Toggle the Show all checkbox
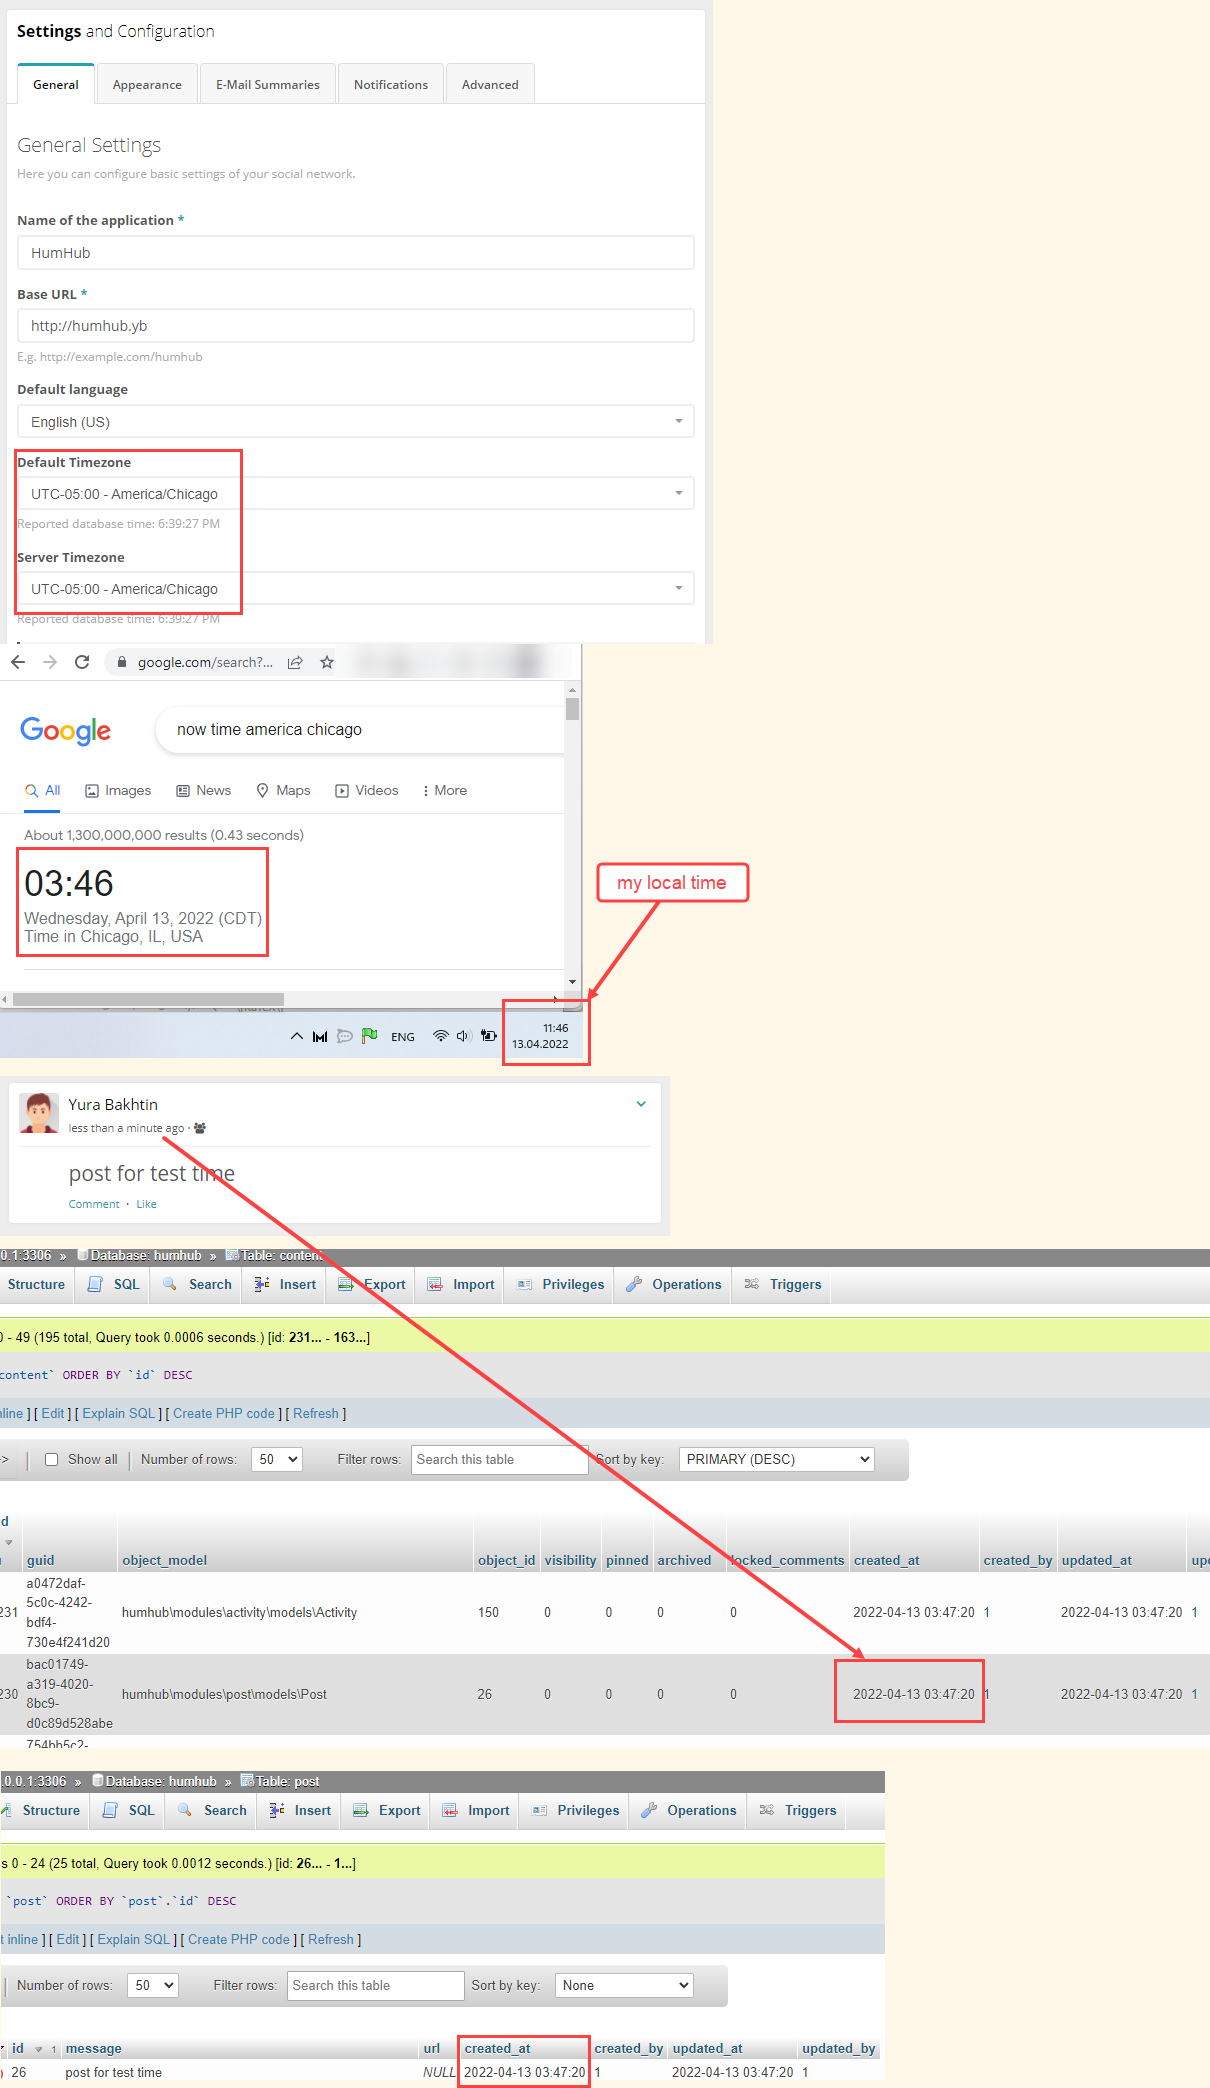This screenshot has height=2088, width=1210. click(51, 1460)
